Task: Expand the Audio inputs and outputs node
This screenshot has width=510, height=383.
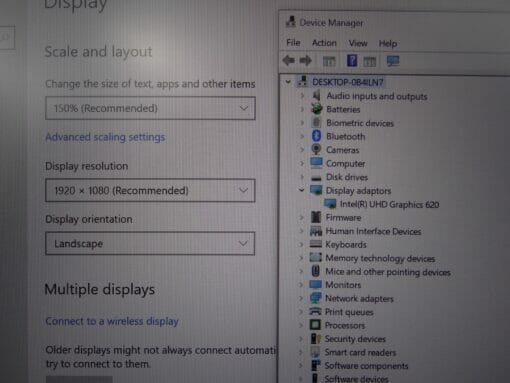Action: [302, 96]
